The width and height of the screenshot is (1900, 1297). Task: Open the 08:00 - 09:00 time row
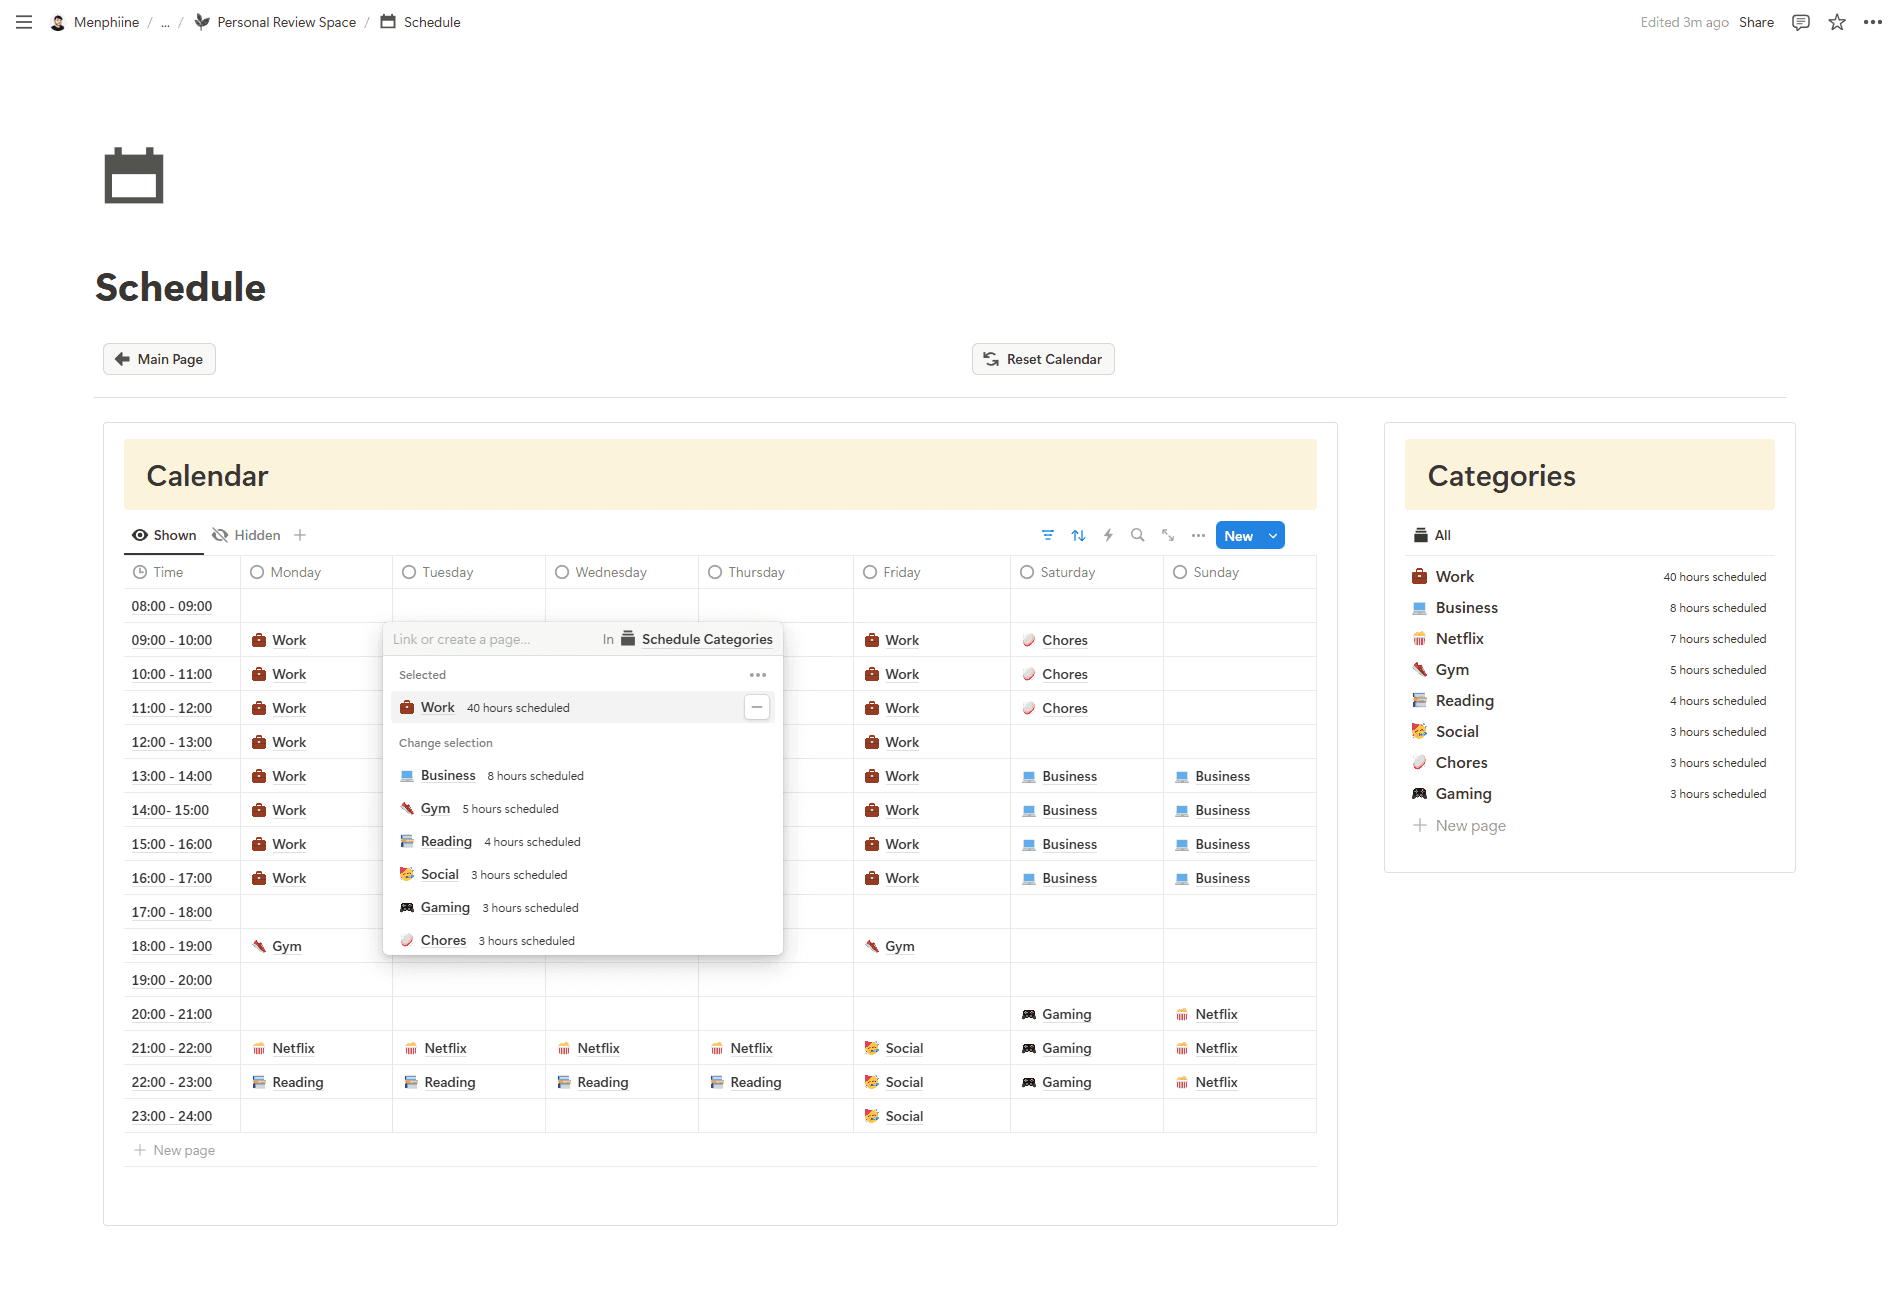[x=172, y=606]
